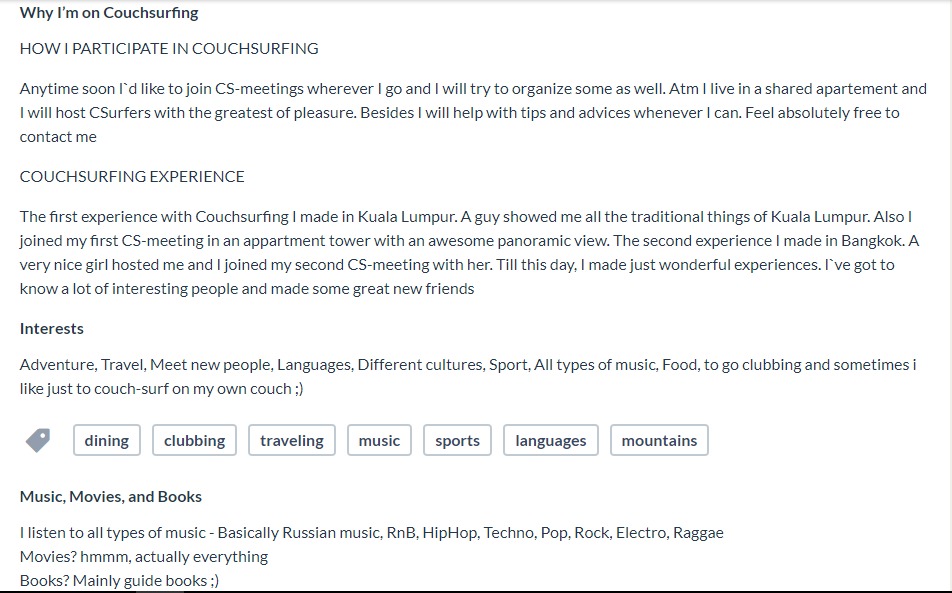Click the Music, Movies, and Books heading
952x593 pixels.
tap(110, 496)
